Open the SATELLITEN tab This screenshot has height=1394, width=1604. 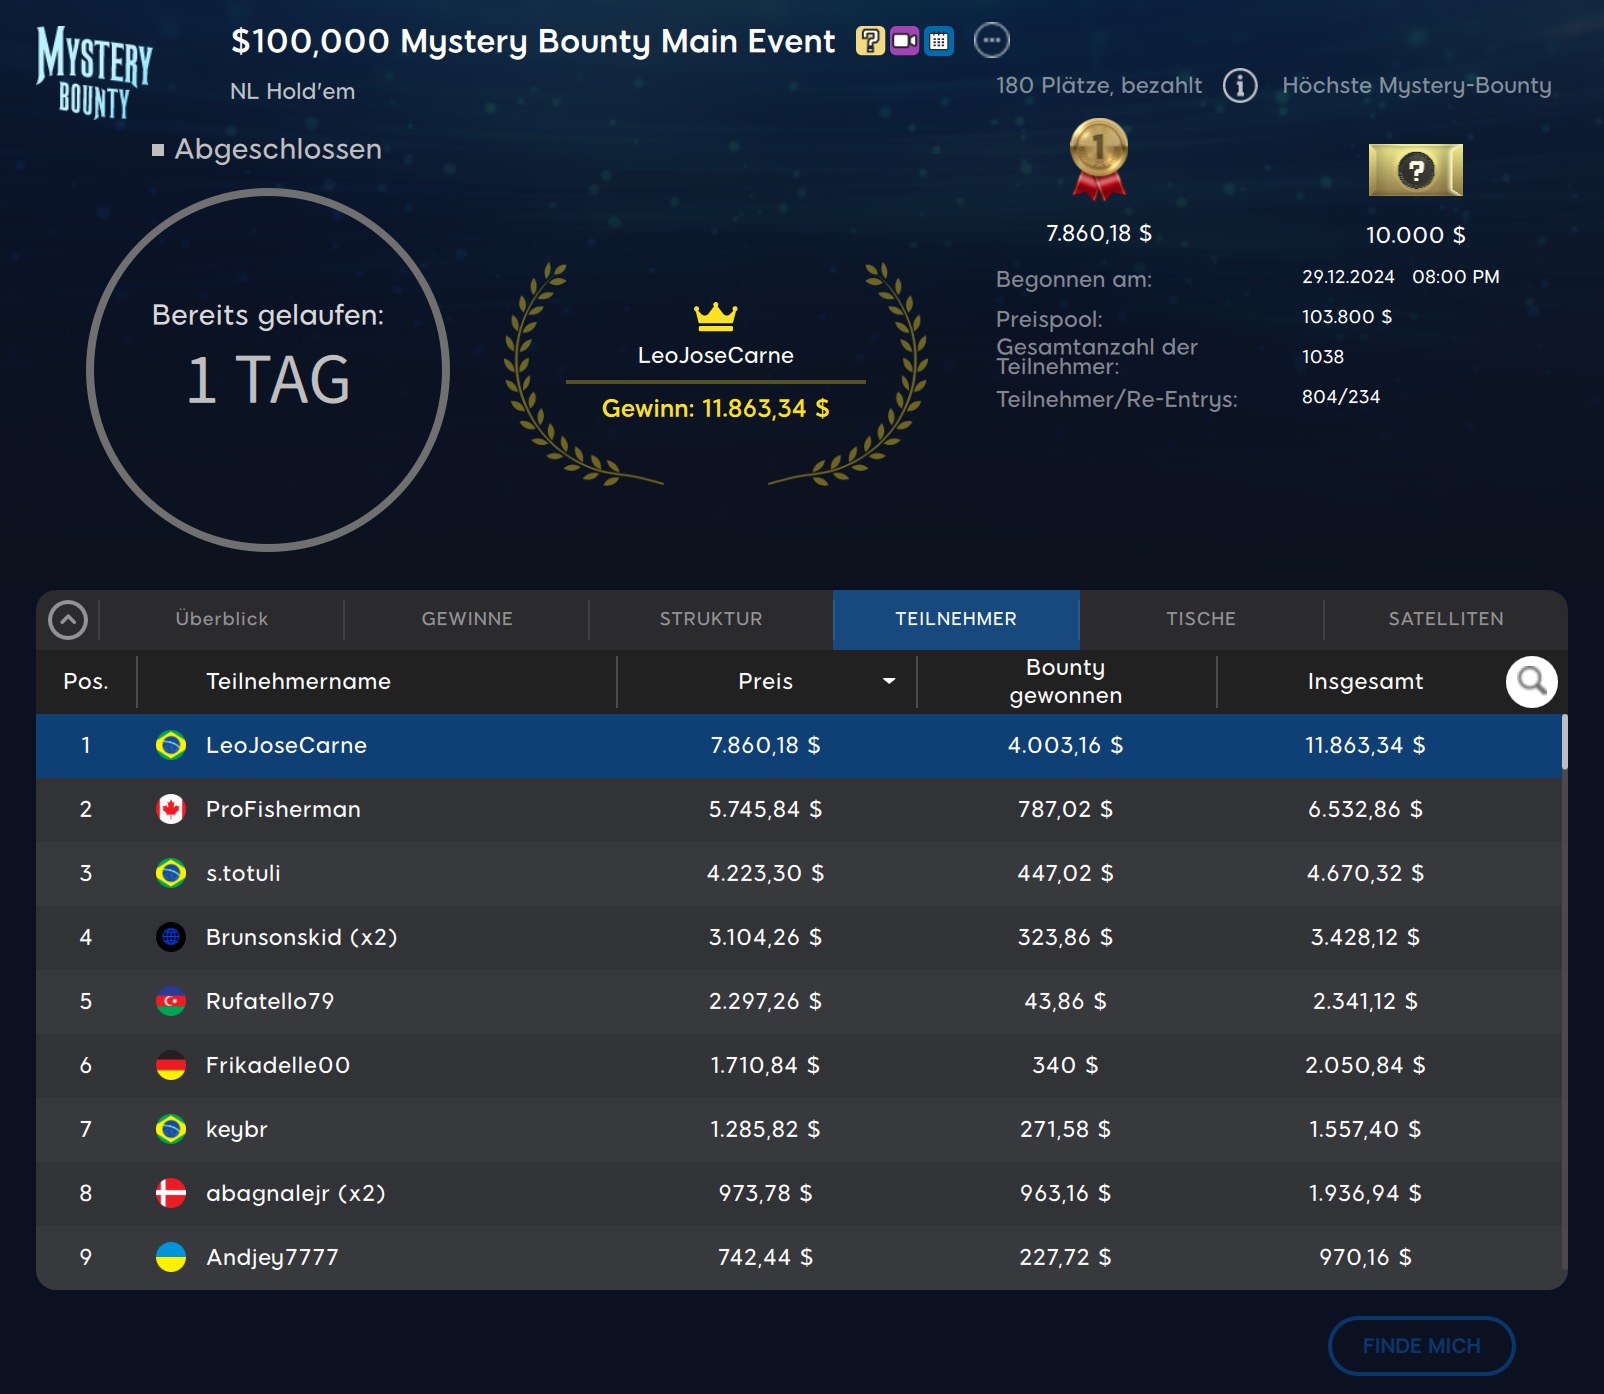(1445, 620)
